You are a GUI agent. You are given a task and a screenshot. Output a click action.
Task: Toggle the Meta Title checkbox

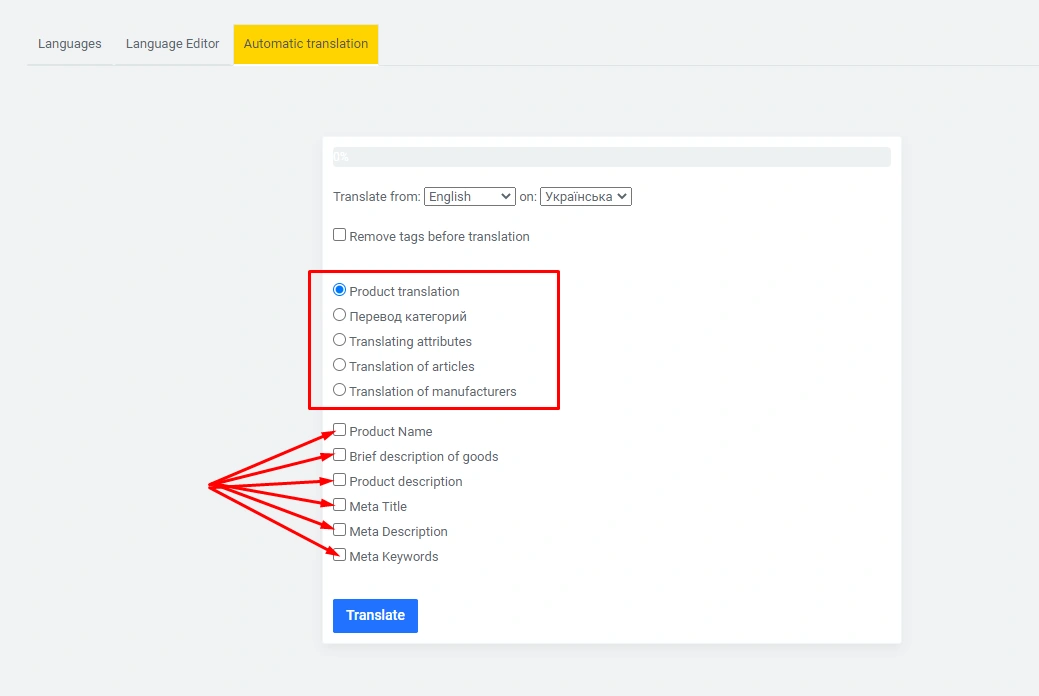340,505
